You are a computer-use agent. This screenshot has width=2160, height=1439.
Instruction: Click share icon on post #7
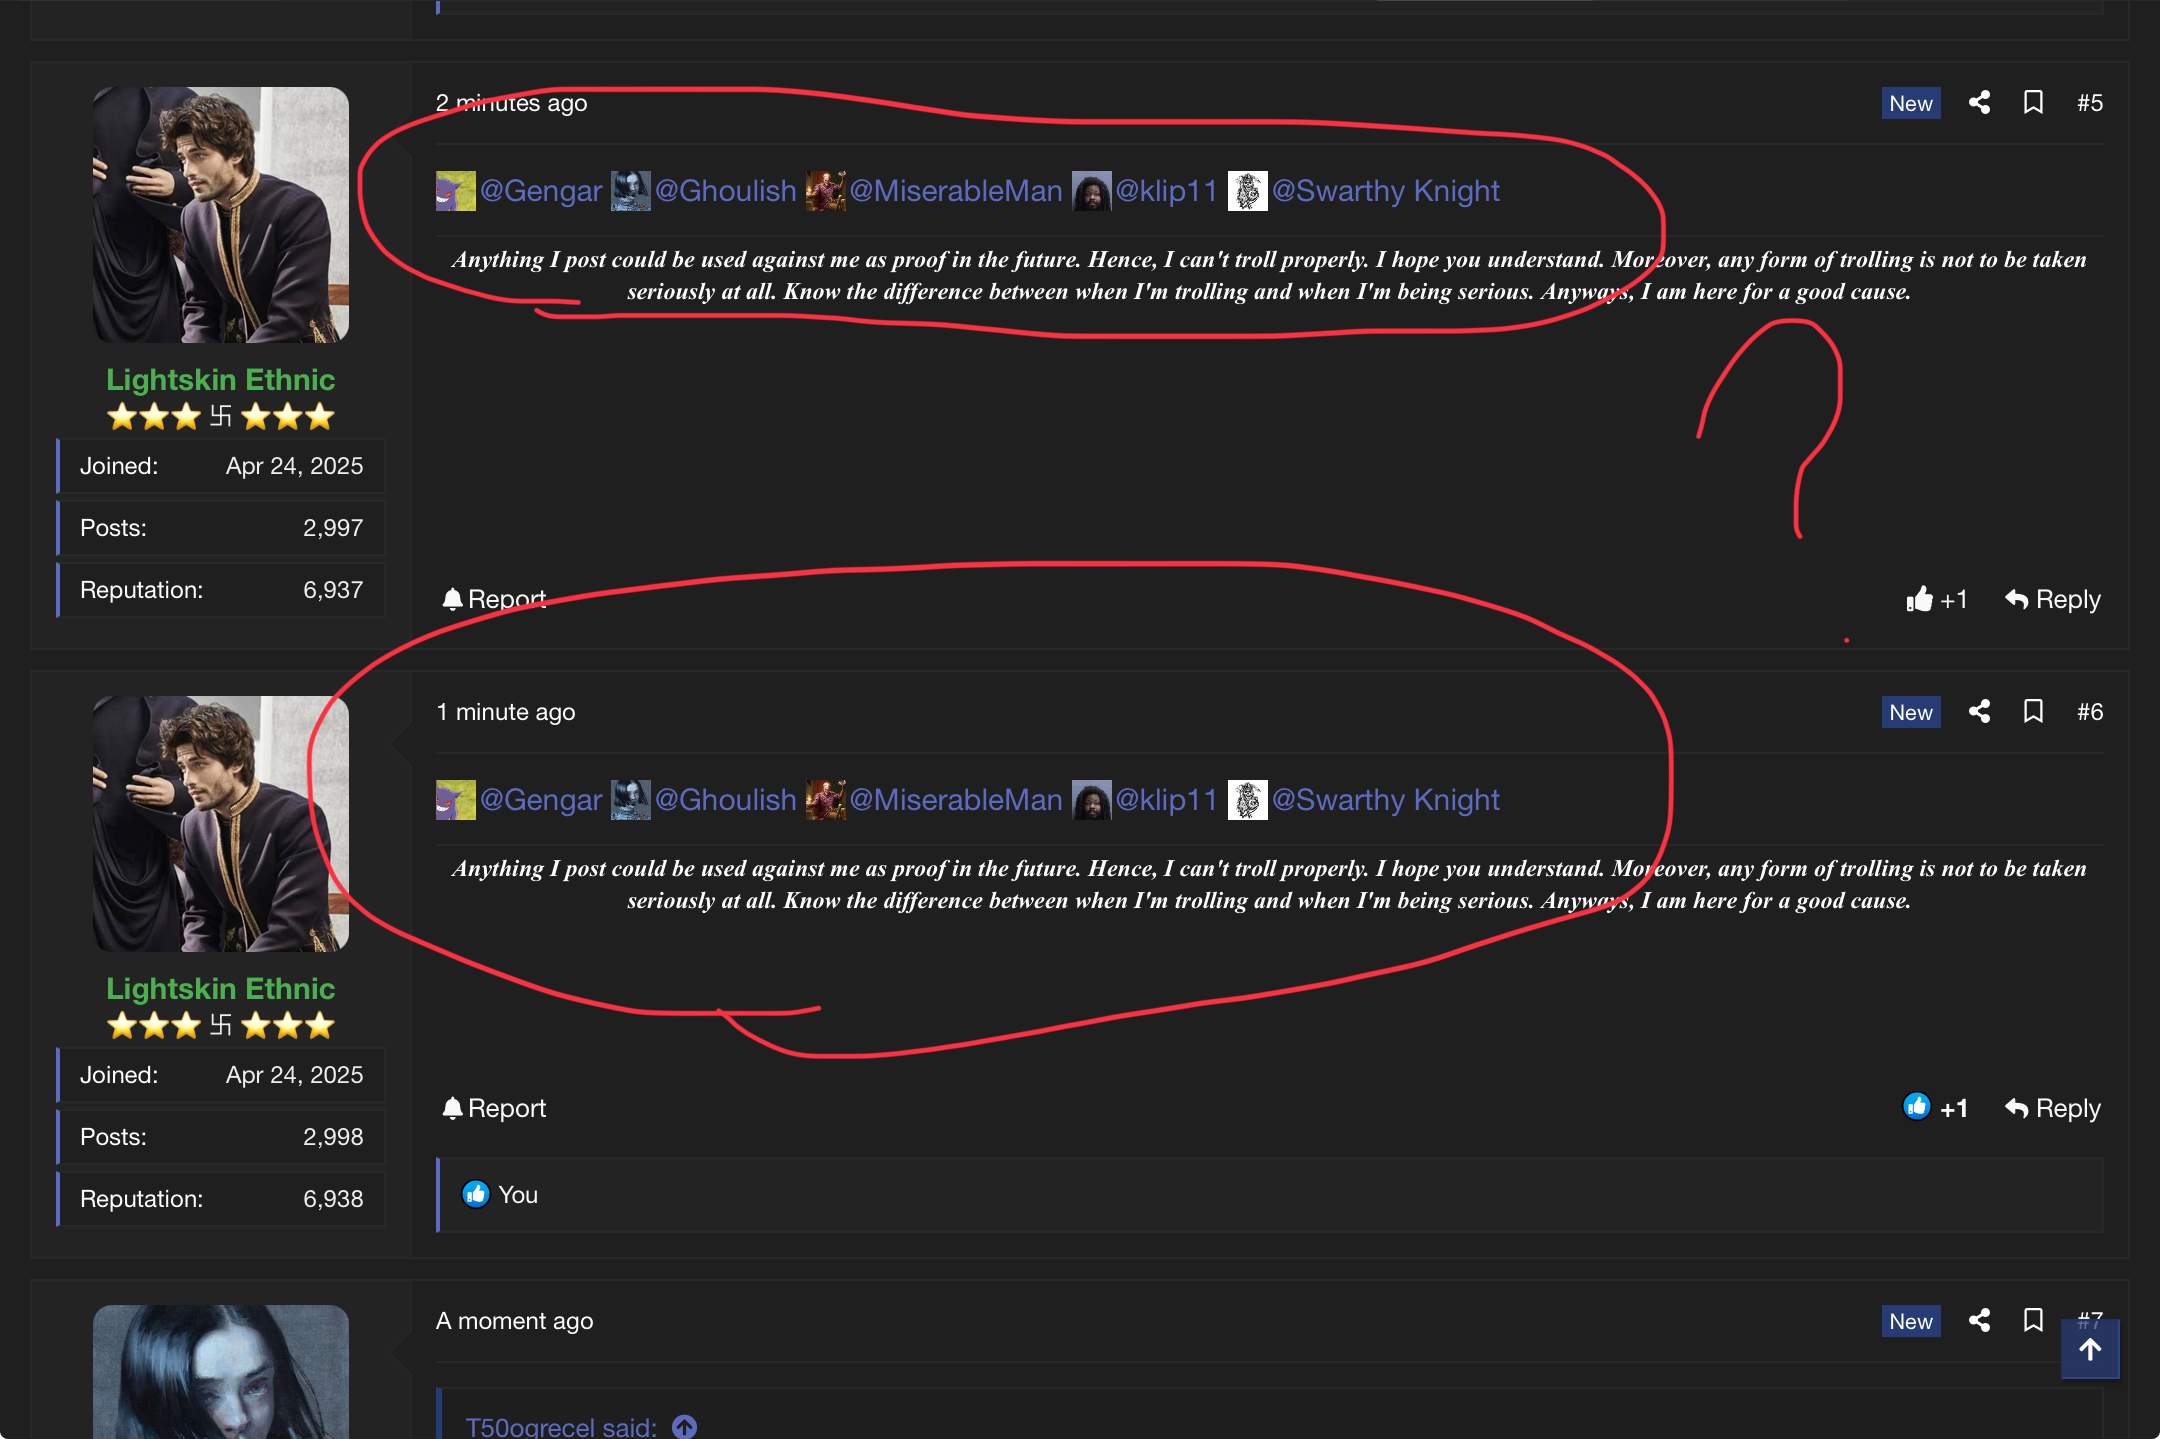[x=1979, y=1321]
